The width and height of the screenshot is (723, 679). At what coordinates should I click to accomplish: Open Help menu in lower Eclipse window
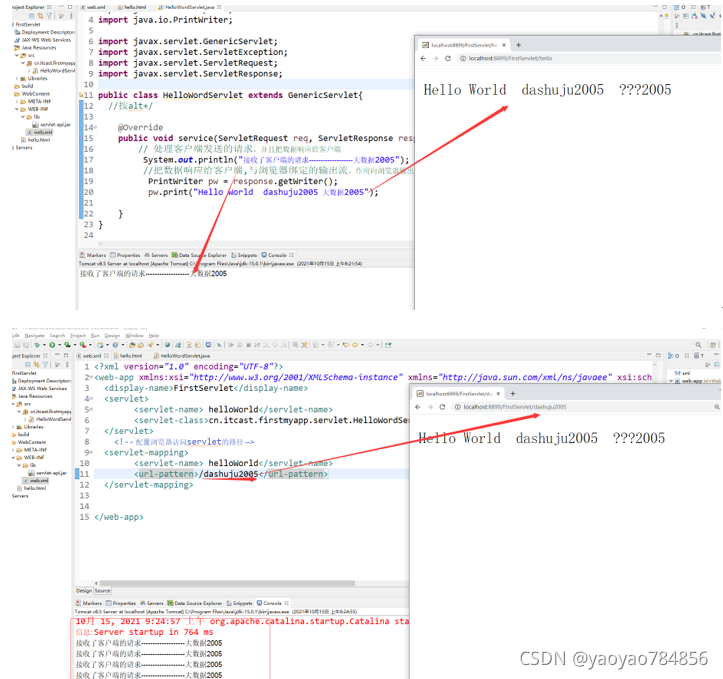(154, 336)
